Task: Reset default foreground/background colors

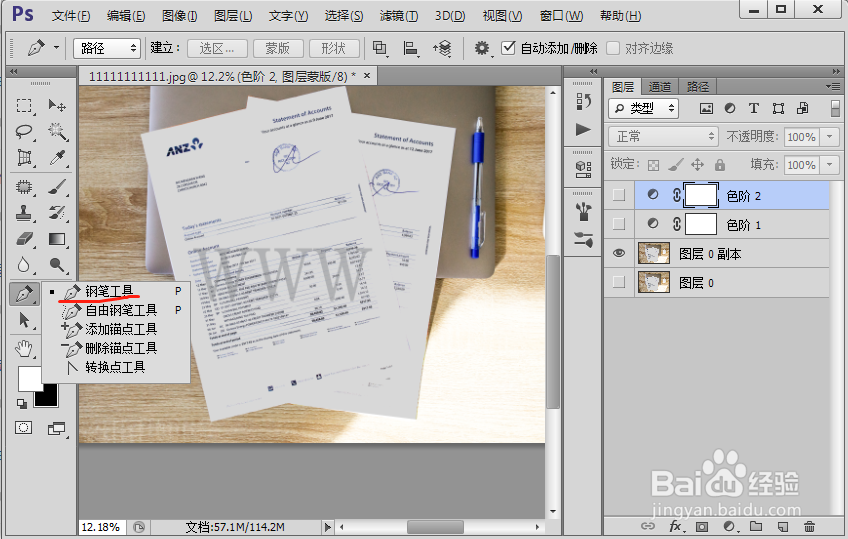Action: click(22, 403)
